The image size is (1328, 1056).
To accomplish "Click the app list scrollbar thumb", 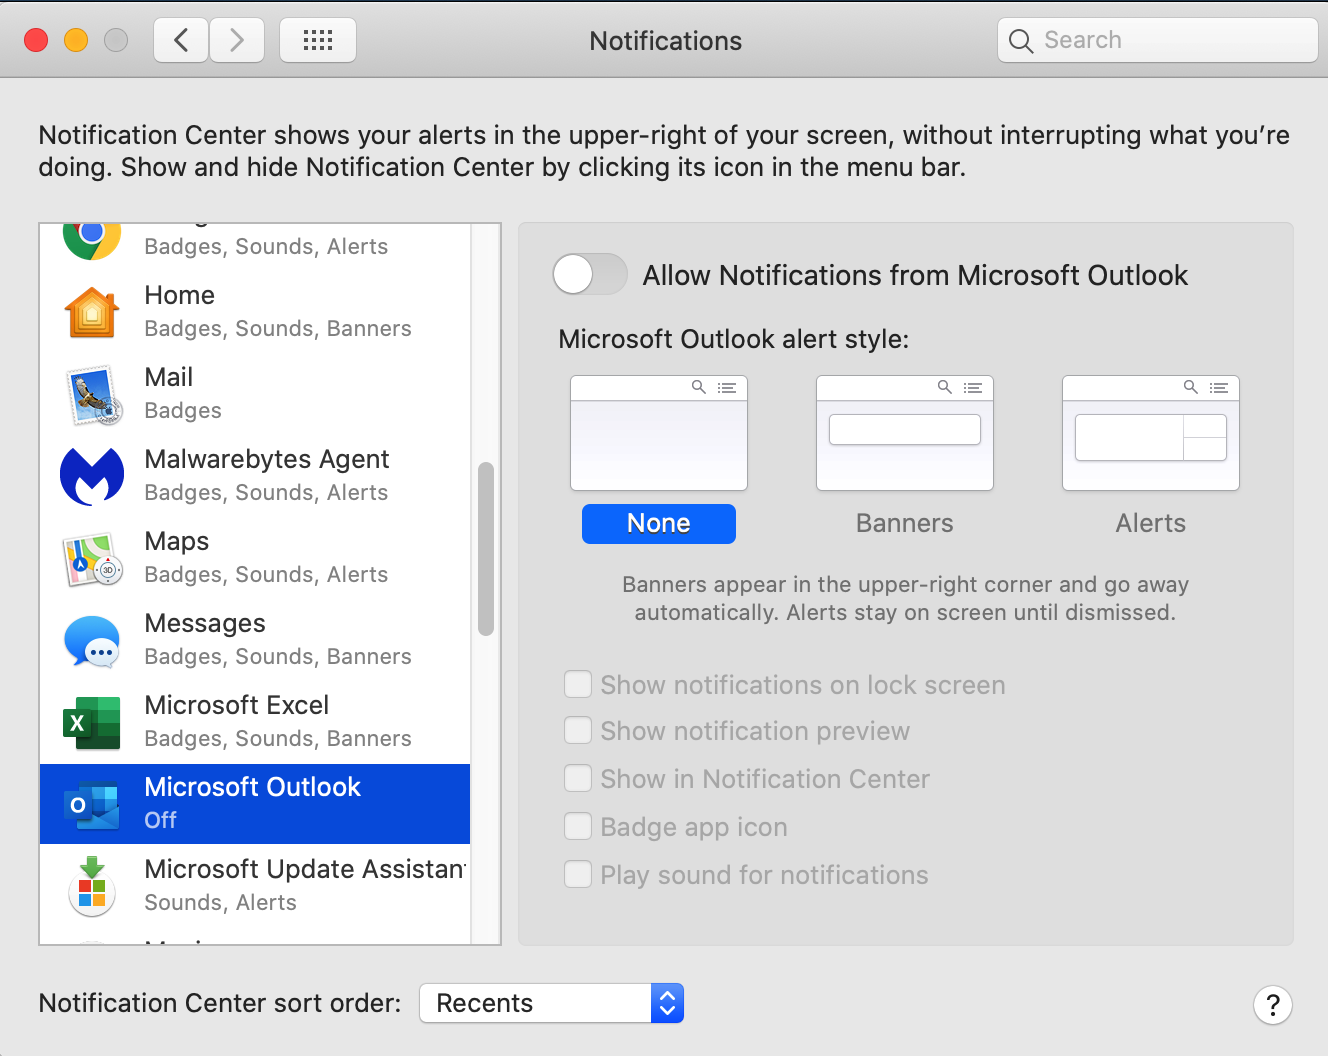I will tap(486, 549).
